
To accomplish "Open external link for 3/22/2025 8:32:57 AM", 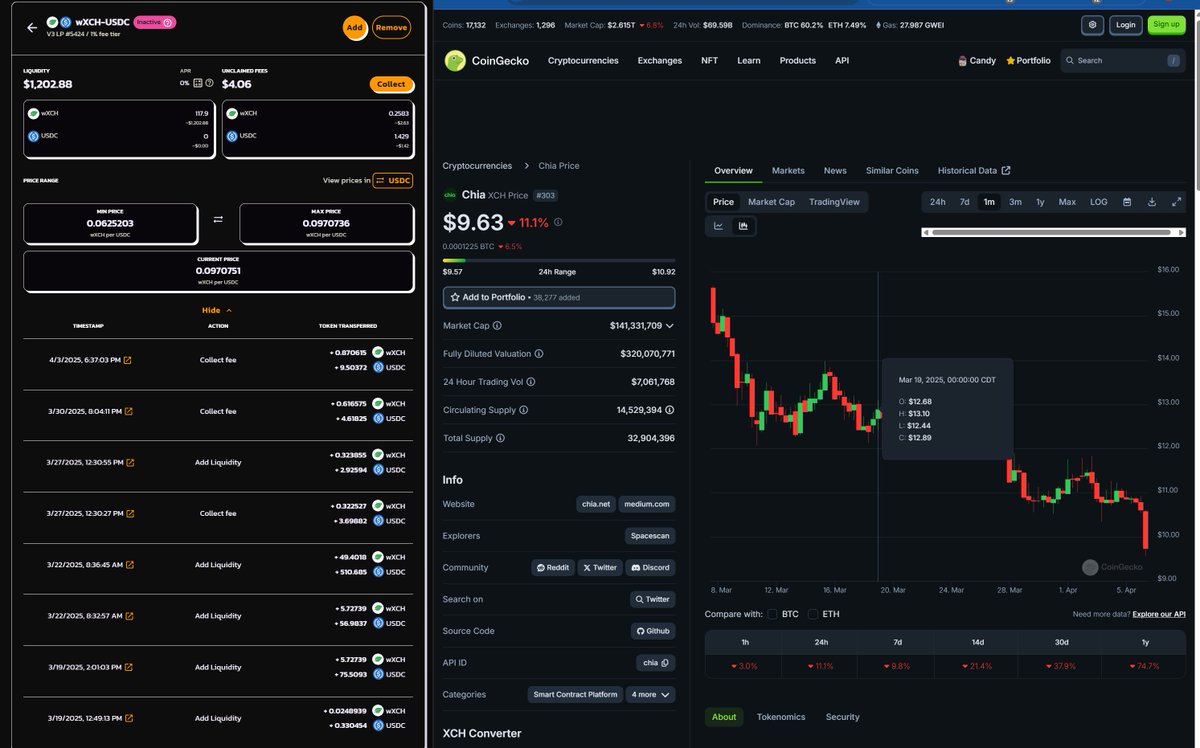I will (x=128, y=616).
